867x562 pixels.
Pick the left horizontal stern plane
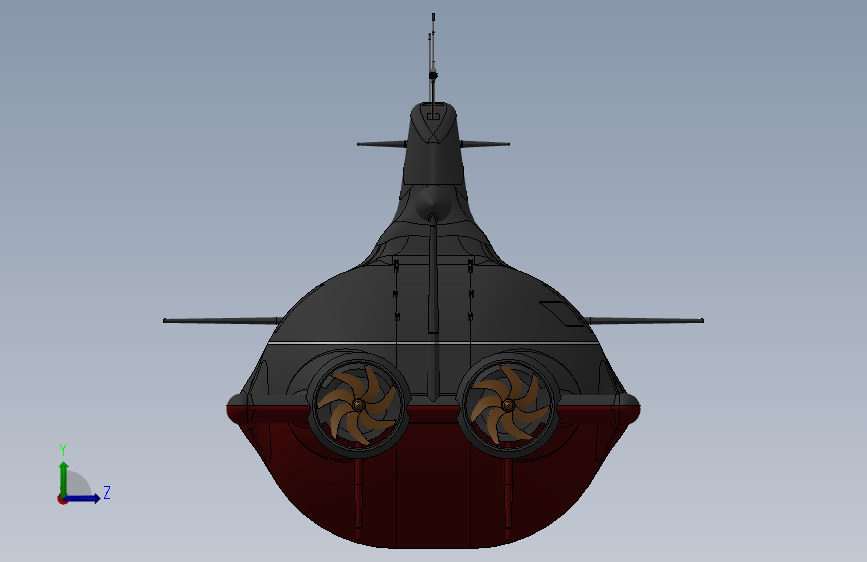[222, 320]
